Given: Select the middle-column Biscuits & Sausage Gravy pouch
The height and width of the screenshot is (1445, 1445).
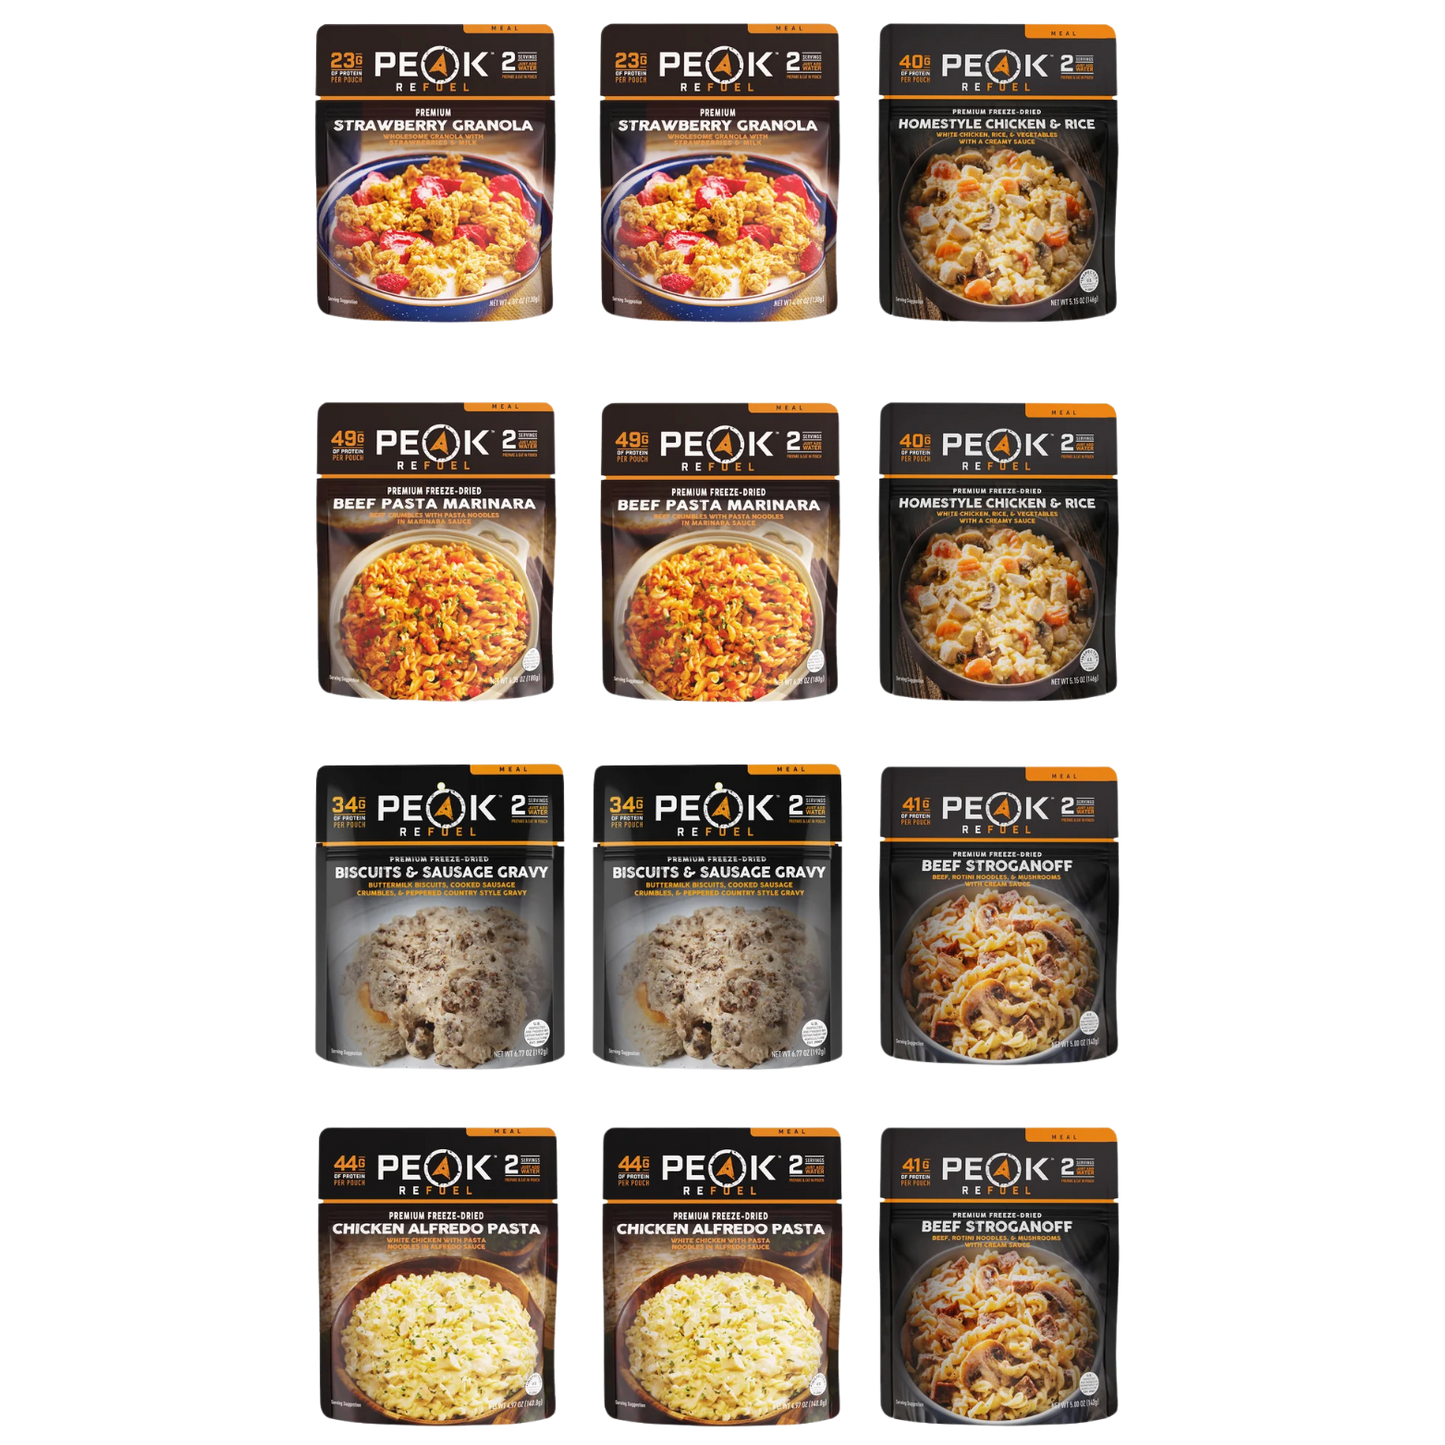Looking at the screenshot, I should pyautogui.click(x=717, y=916).
